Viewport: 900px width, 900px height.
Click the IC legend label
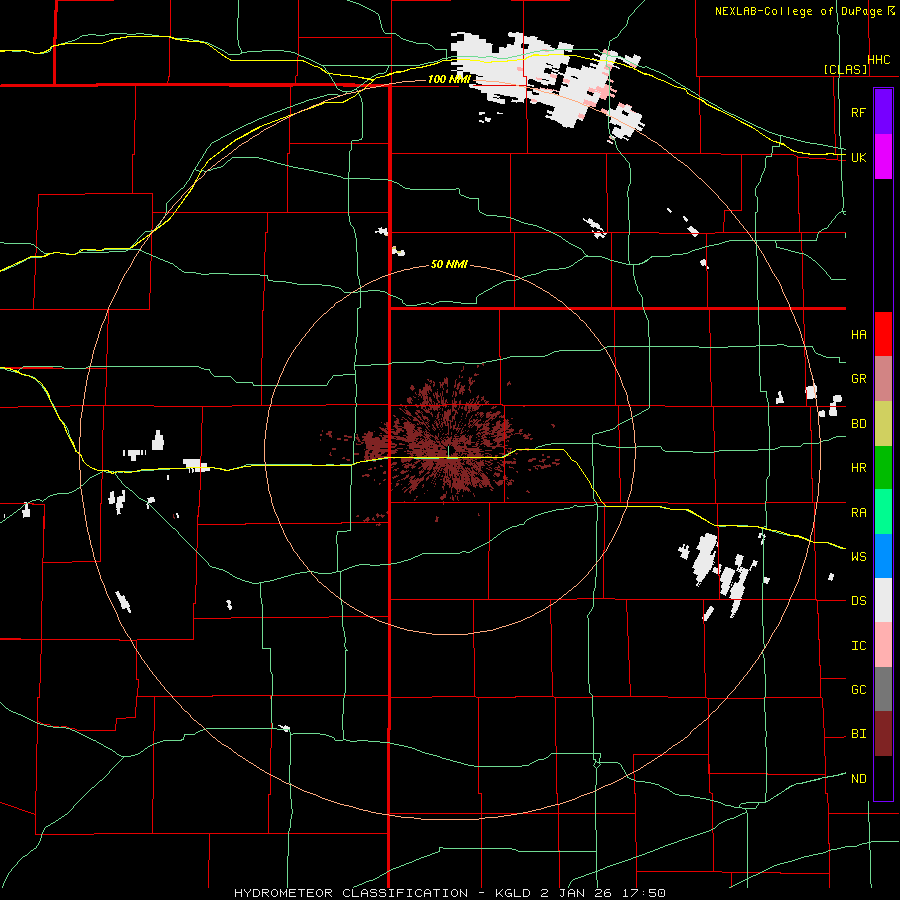858,646
